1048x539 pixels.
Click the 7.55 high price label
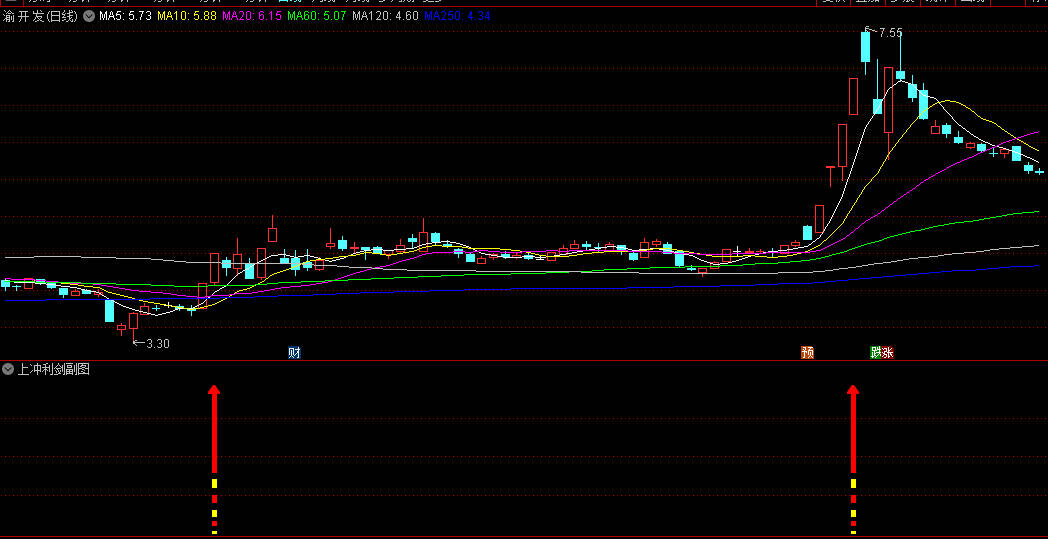click(890, 32)
